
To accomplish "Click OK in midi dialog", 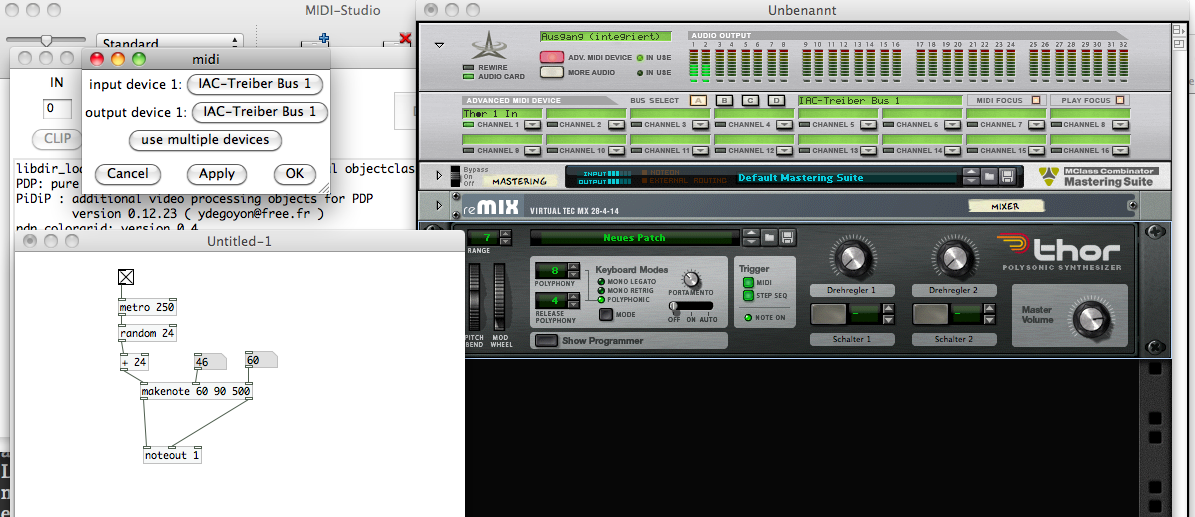I will [295, 174].
